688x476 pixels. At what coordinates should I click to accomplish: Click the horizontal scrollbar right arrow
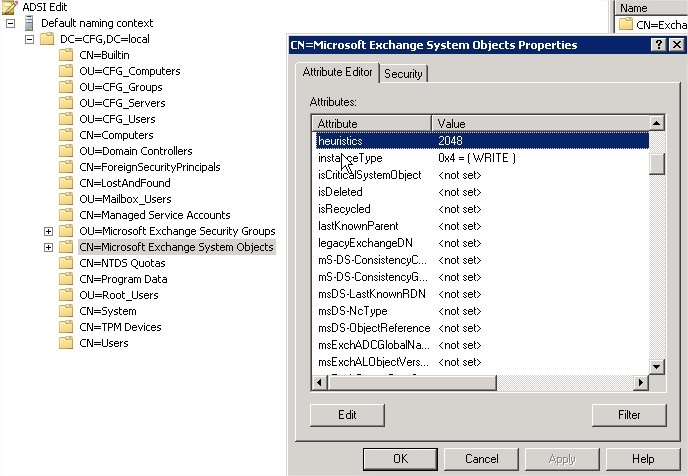pos(641,383)
